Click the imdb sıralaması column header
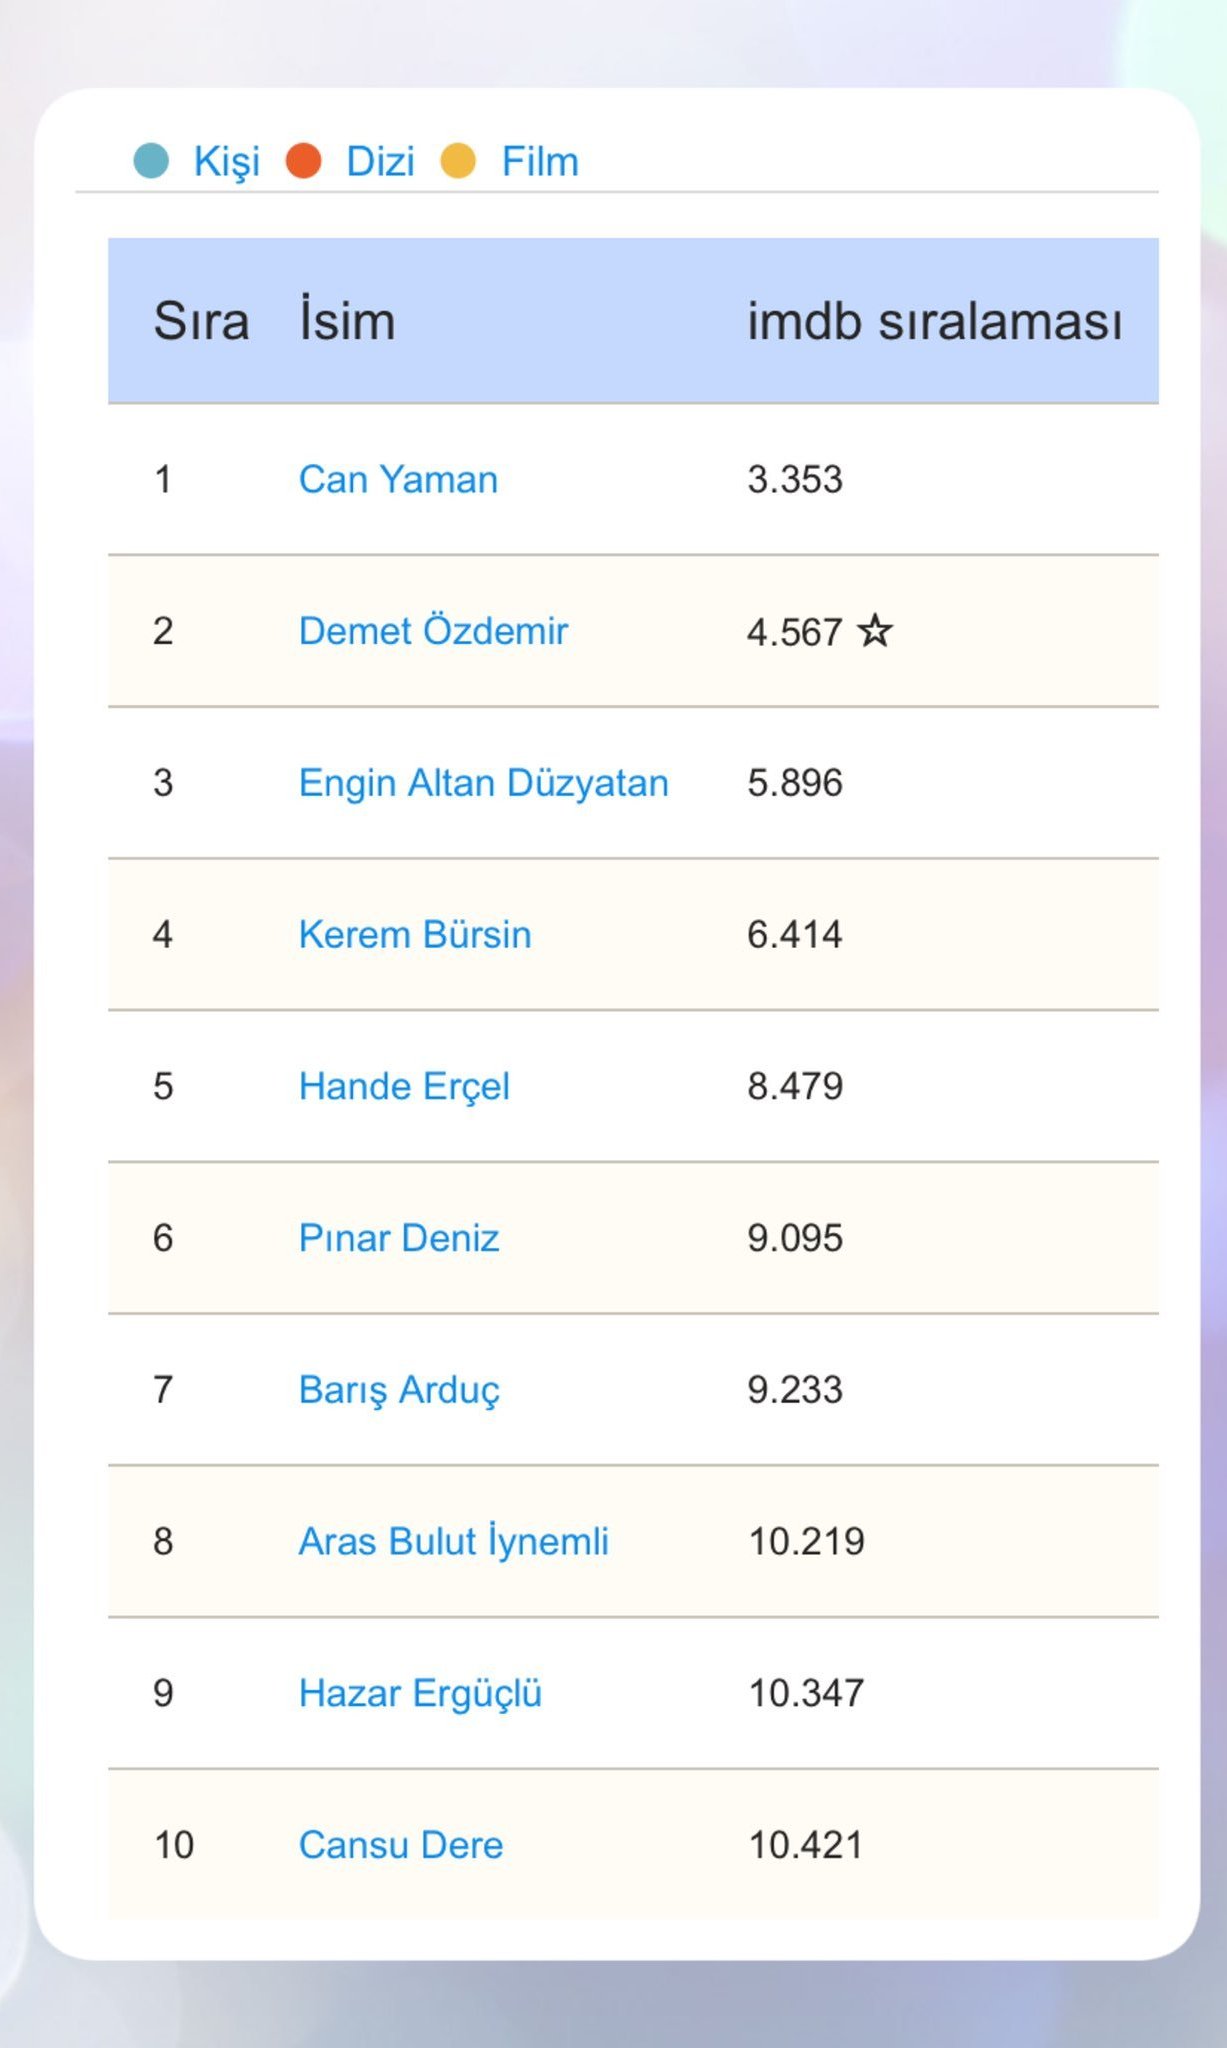Screen dimensions: 1227x2048 tap(934, 322)
